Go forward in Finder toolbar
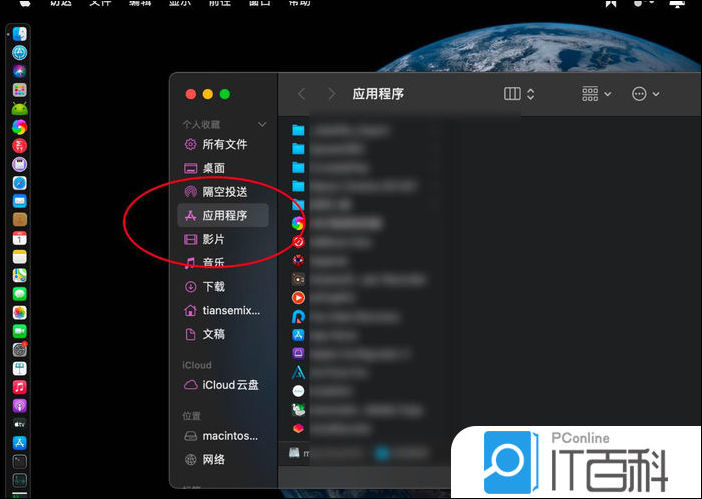 pyautogui.click(x=331, y=94)
